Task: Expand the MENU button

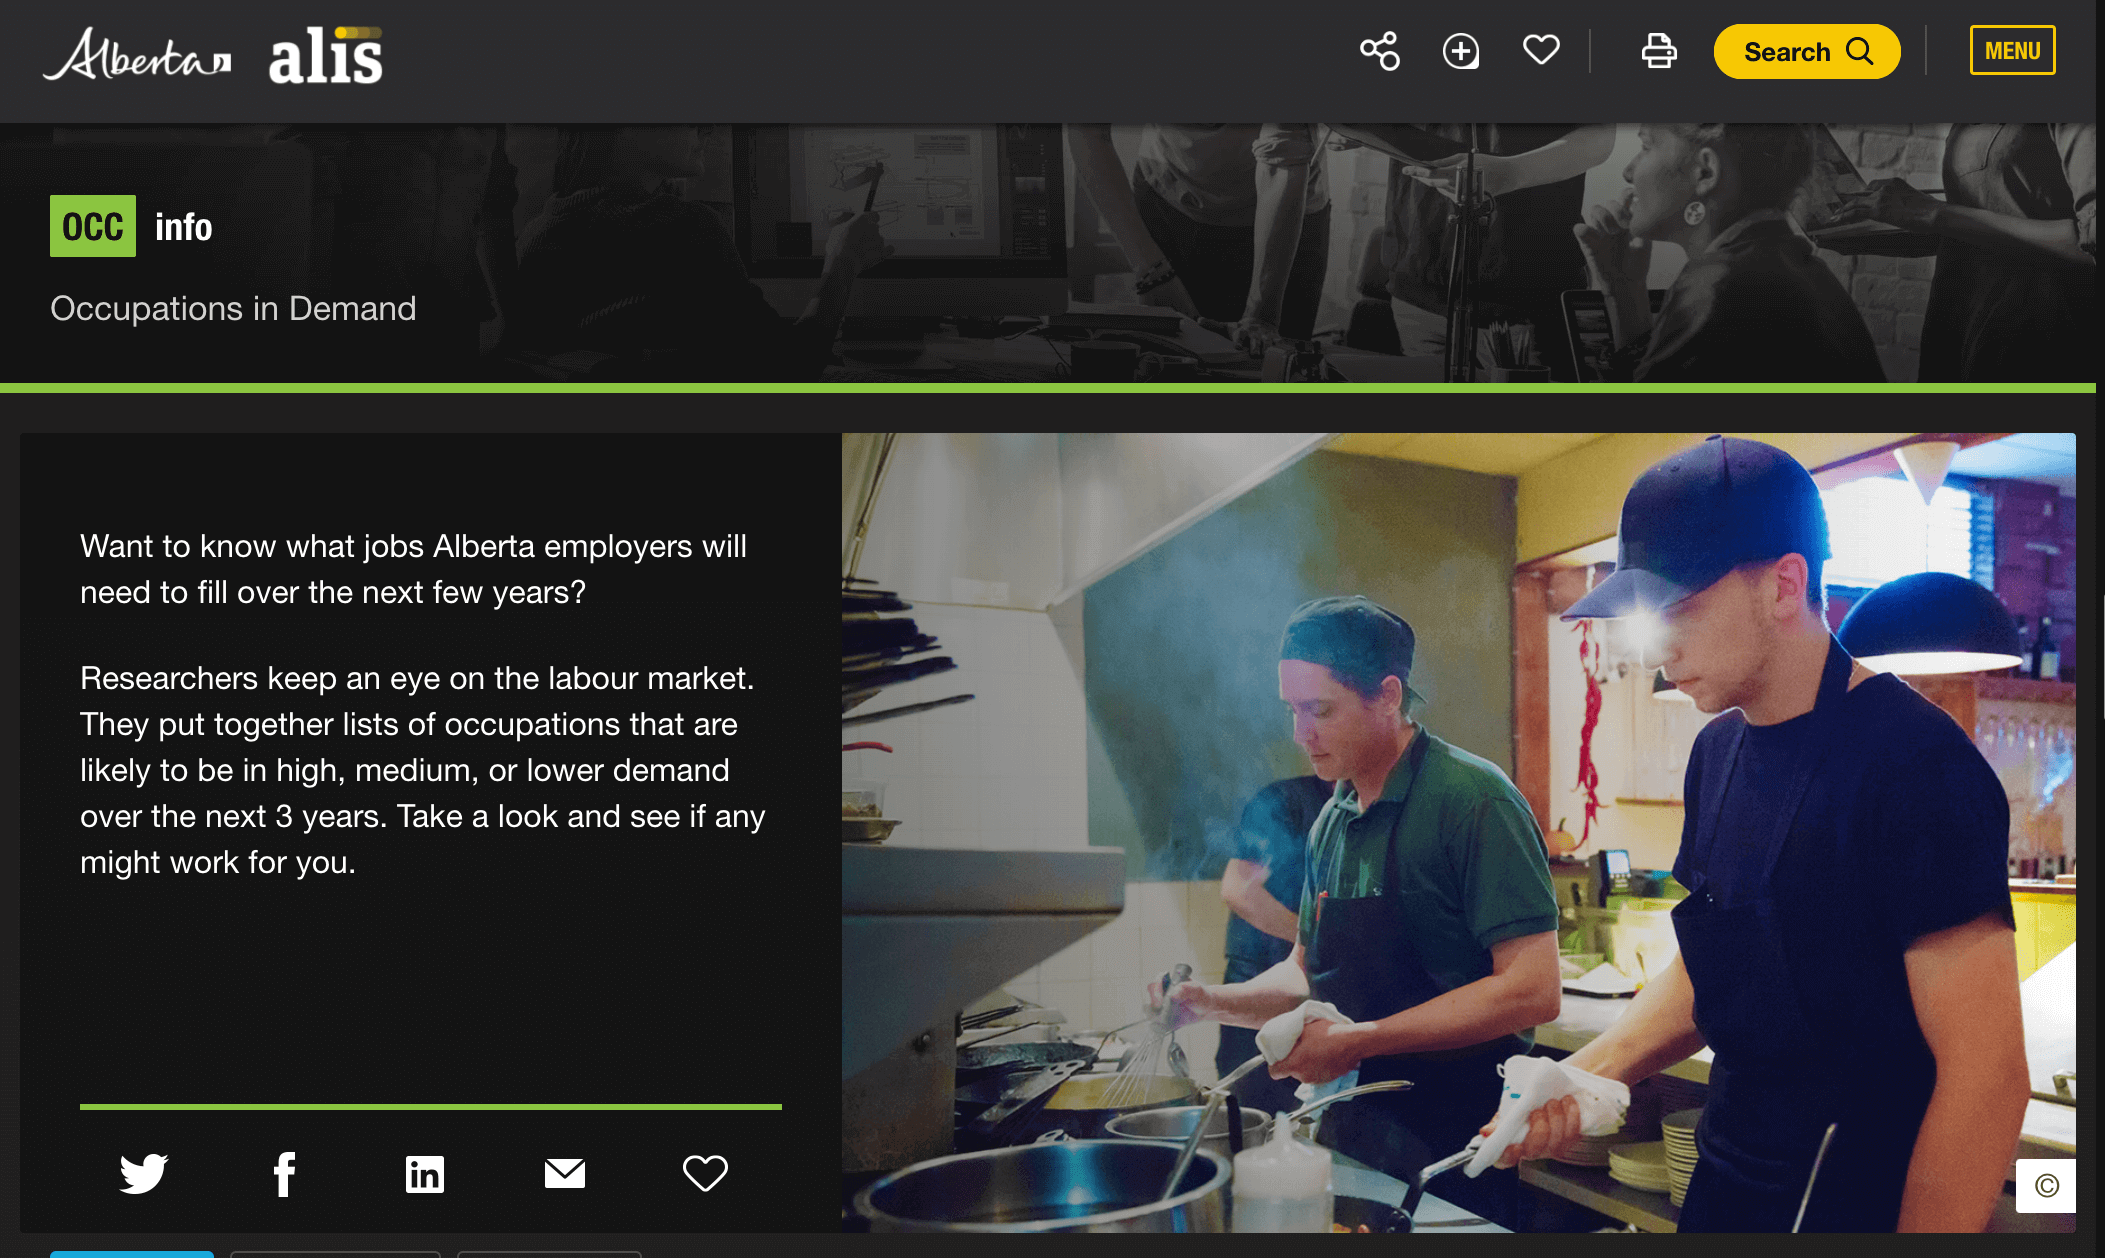Action: [2012, 51]
